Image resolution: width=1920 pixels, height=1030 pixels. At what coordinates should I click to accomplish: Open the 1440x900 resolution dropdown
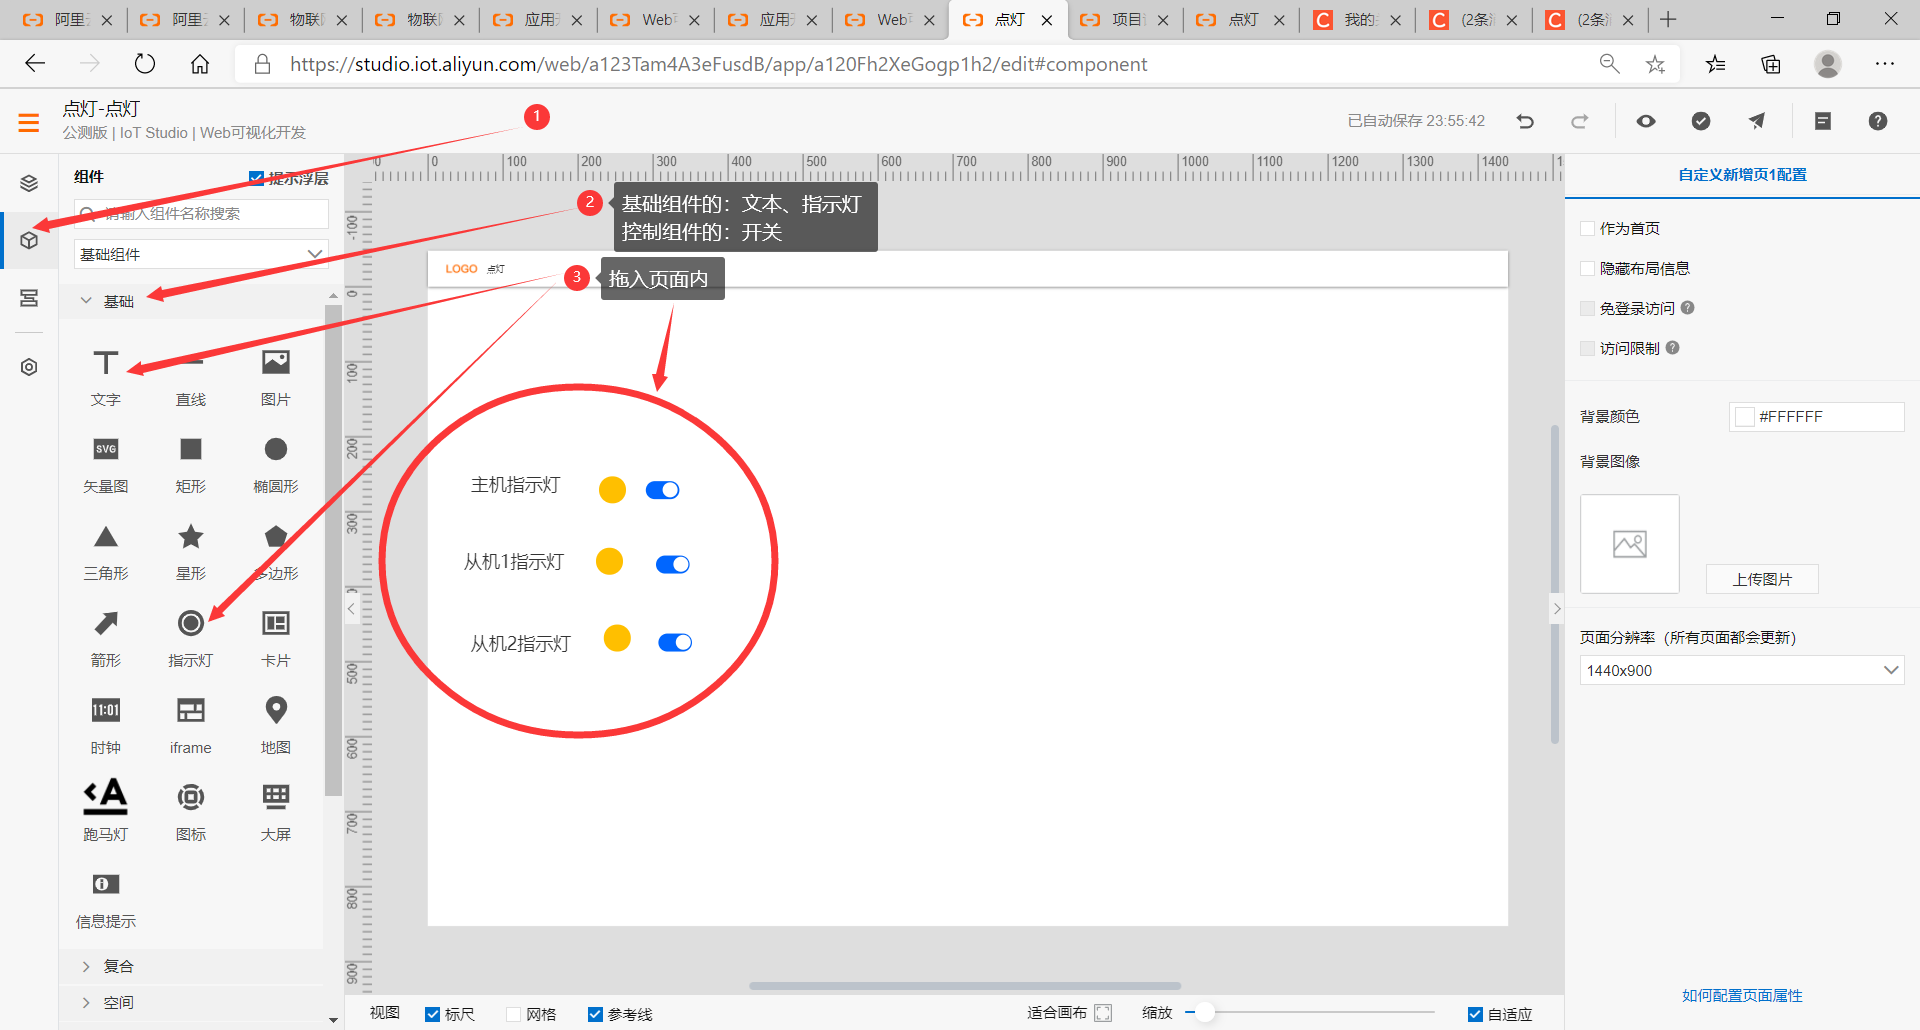[x=1741, y=670]
